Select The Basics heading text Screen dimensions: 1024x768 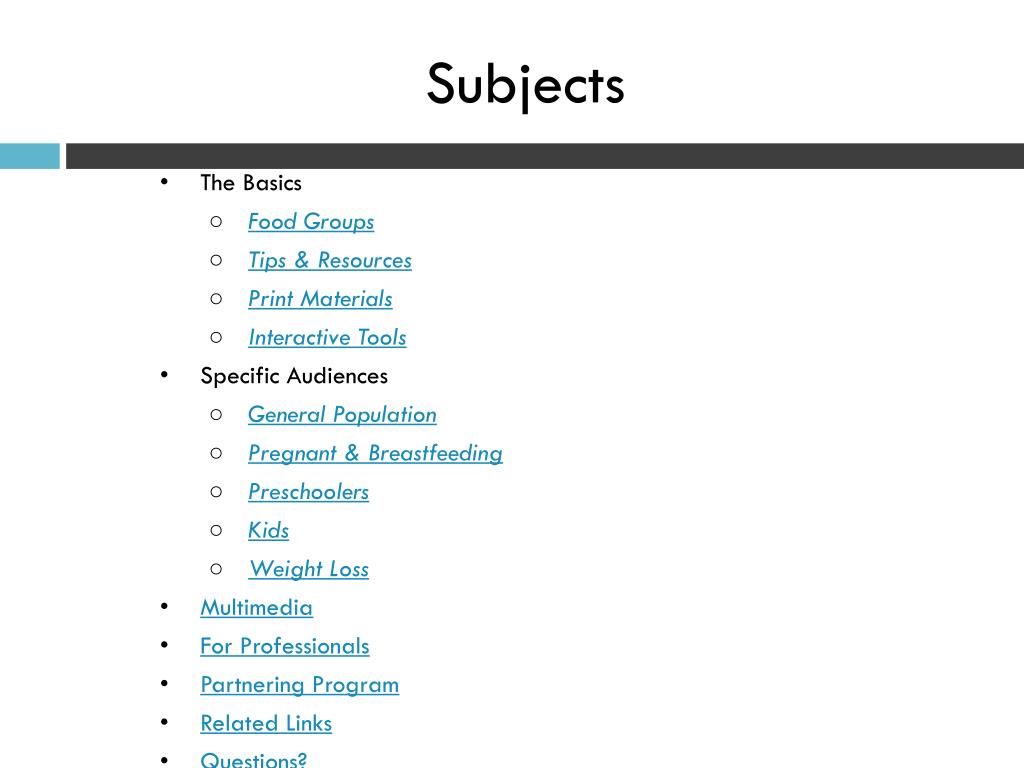pyautogui.click(x=251, y=183)
